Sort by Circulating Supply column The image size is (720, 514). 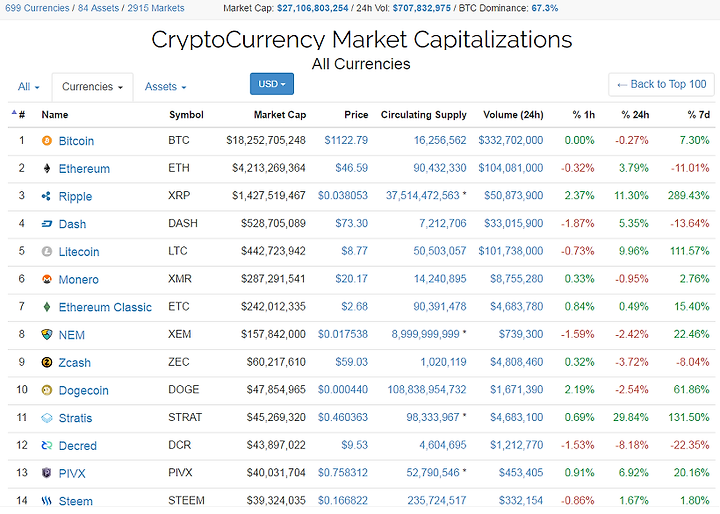pos(423,114)
